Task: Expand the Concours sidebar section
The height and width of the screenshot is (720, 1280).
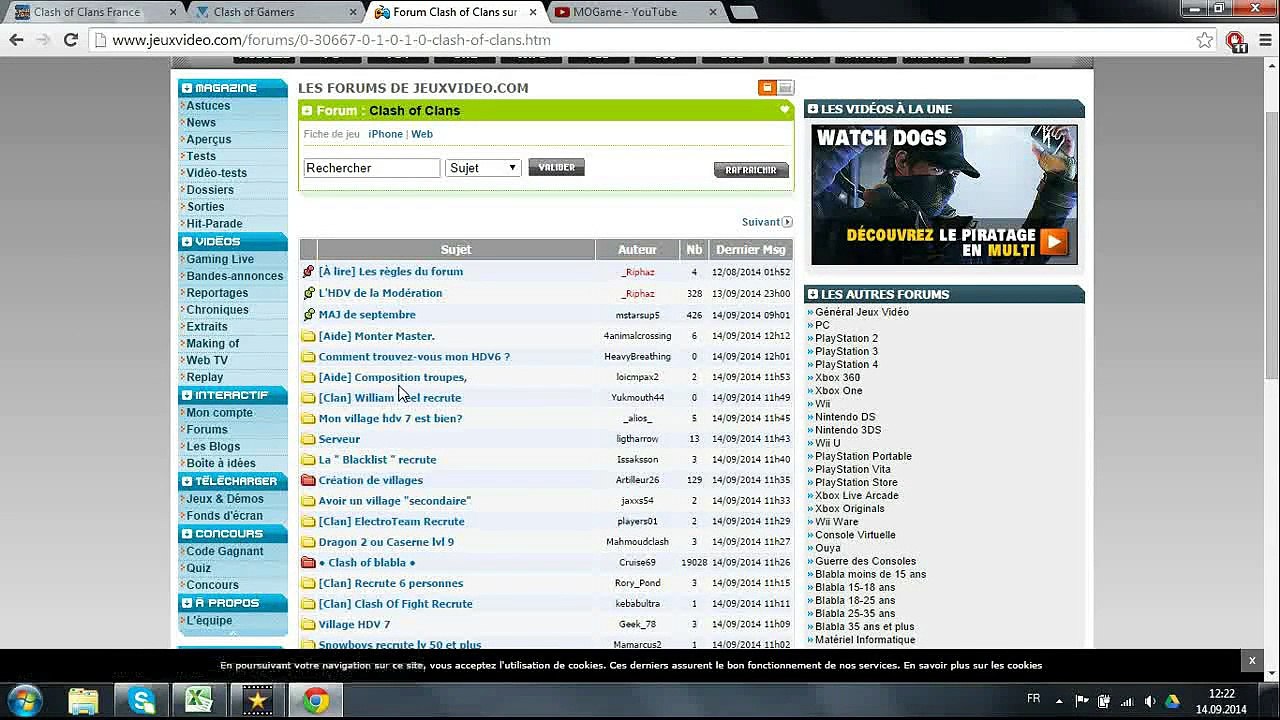Action: click(x=187, y=534)
